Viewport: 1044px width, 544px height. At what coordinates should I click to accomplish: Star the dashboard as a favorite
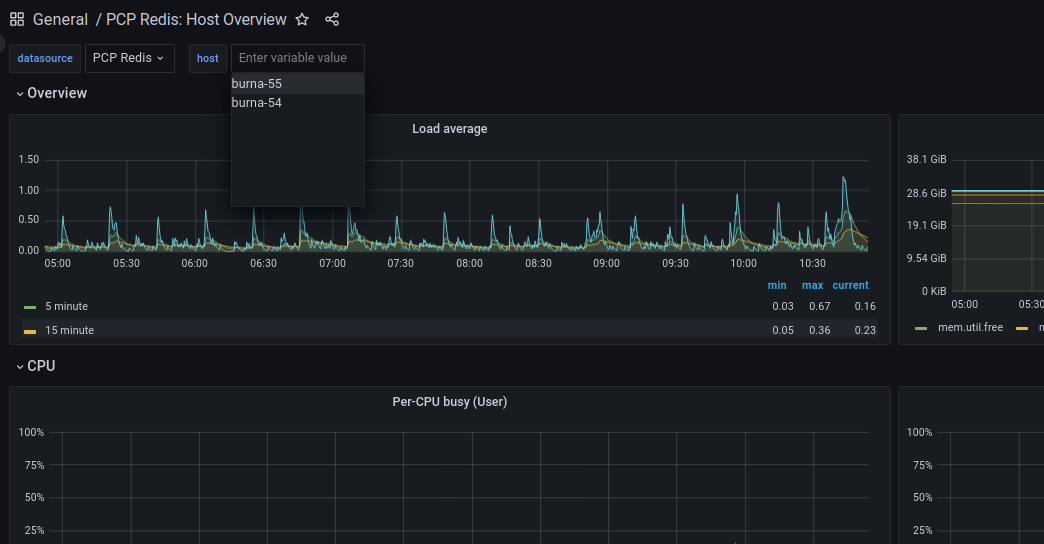[x=302, y=20]
